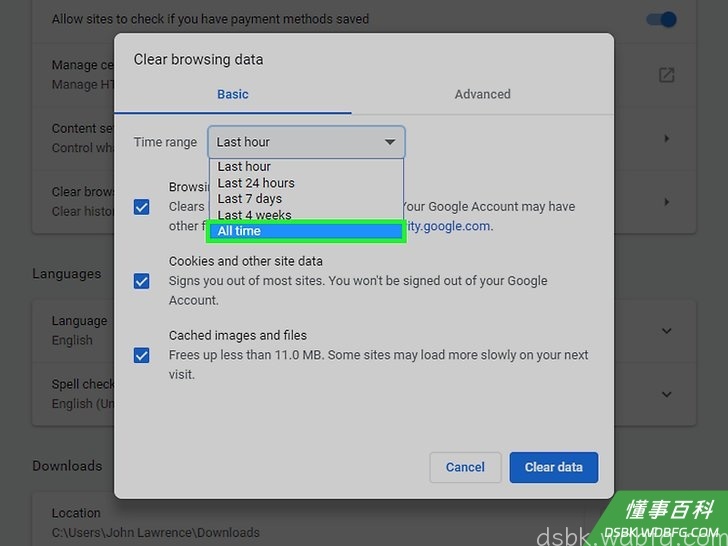Click the Downloads section heading

pyautogui.click(x=67, y=466)
